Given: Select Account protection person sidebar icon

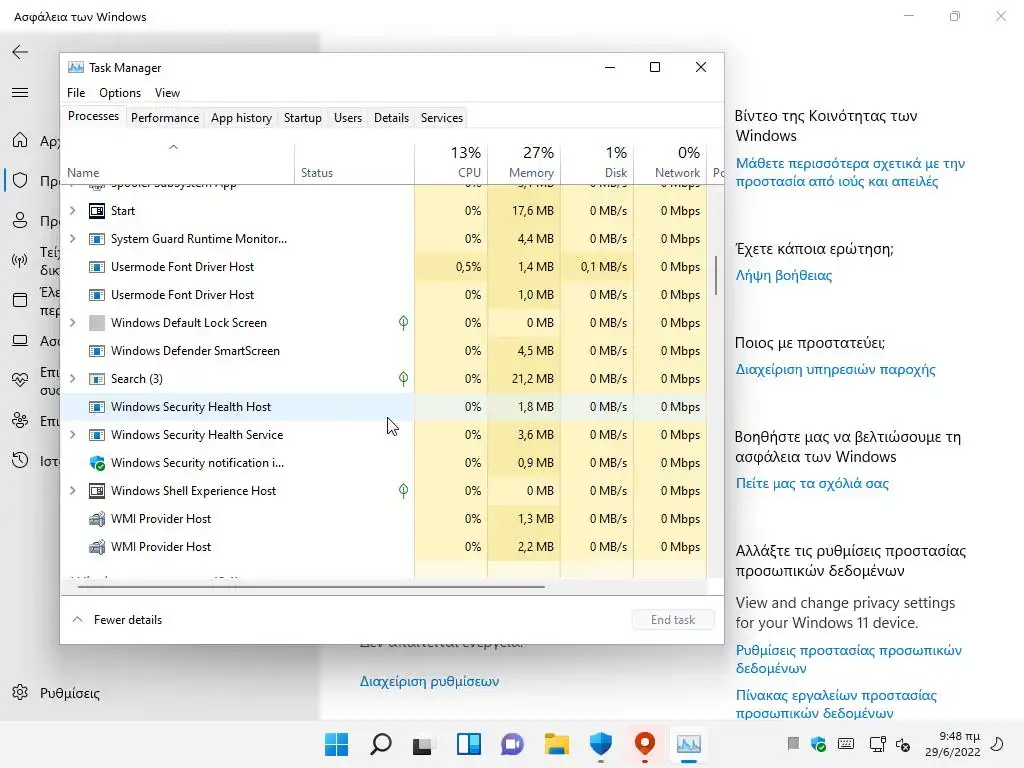Looking at the screenshot, I should 20,220.
